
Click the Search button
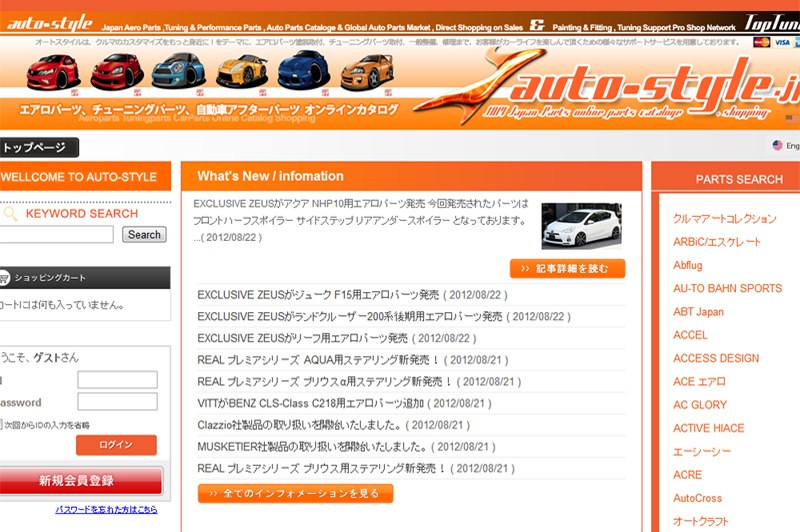144,235
